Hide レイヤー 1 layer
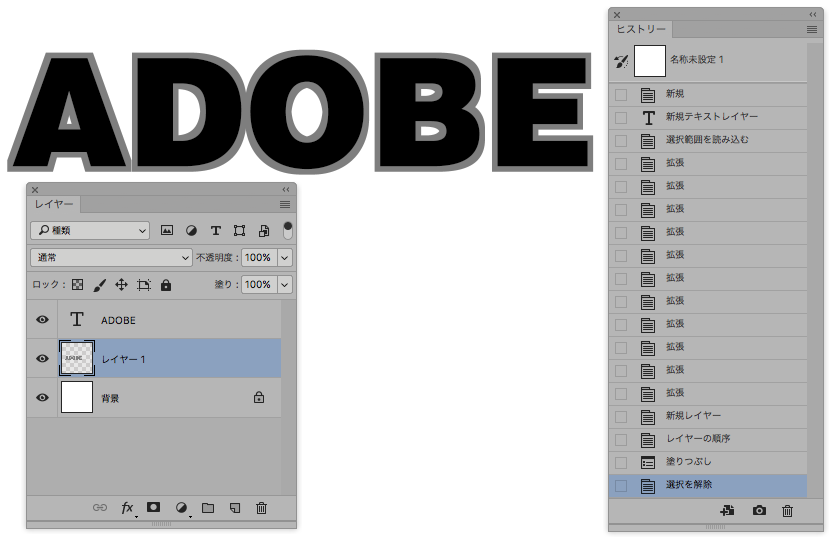Image resolution: width=830 pixels, height=538 pixels. tap(42, 358)
